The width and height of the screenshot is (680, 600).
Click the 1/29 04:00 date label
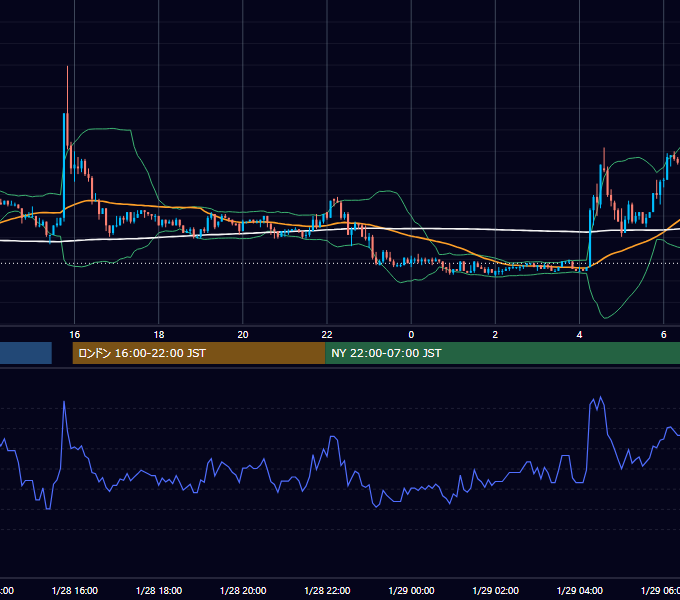(579, 590)
